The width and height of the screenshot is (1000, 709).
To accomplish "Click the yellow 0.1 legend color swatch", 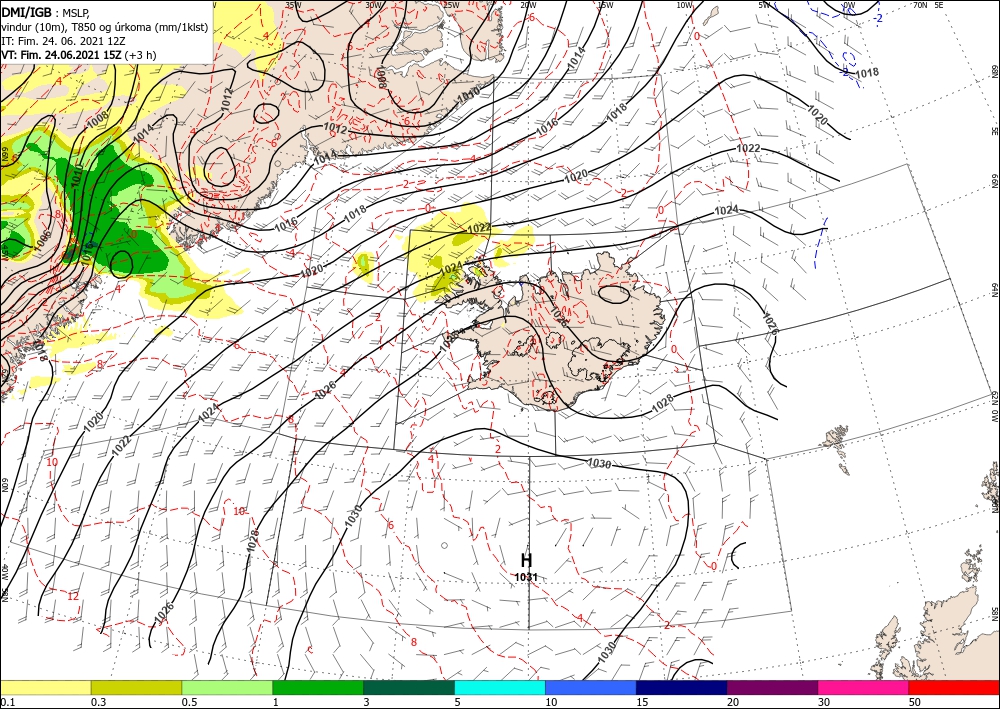I will 45,687.
